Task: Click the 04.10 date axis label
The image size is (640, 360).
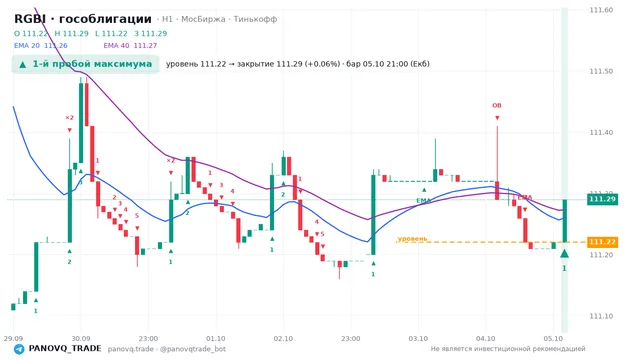Action: coord(485,339)
